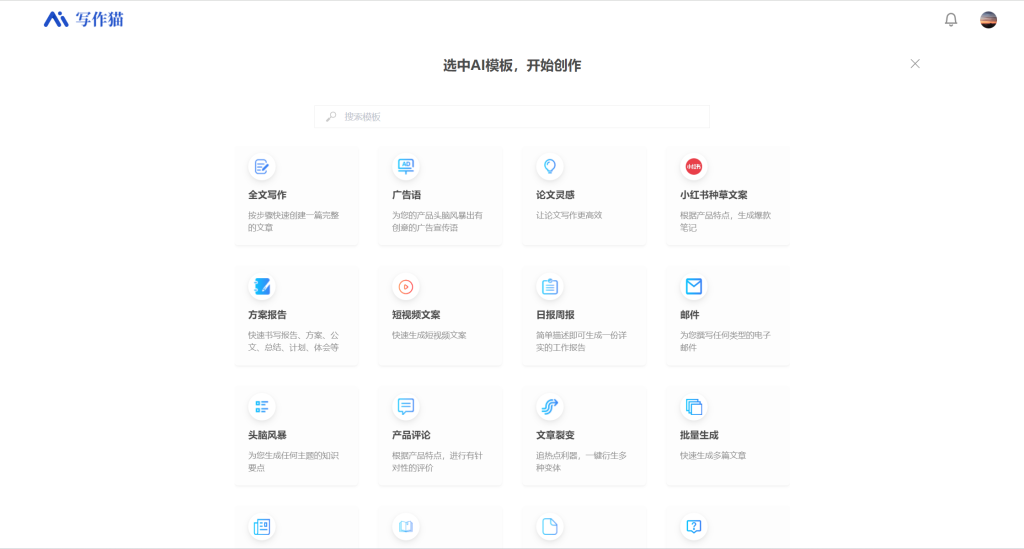The width and height of the screenshot is (1024, 549).
Task: Click the open book icon in bottom row
Action: (x=406, y=527)
